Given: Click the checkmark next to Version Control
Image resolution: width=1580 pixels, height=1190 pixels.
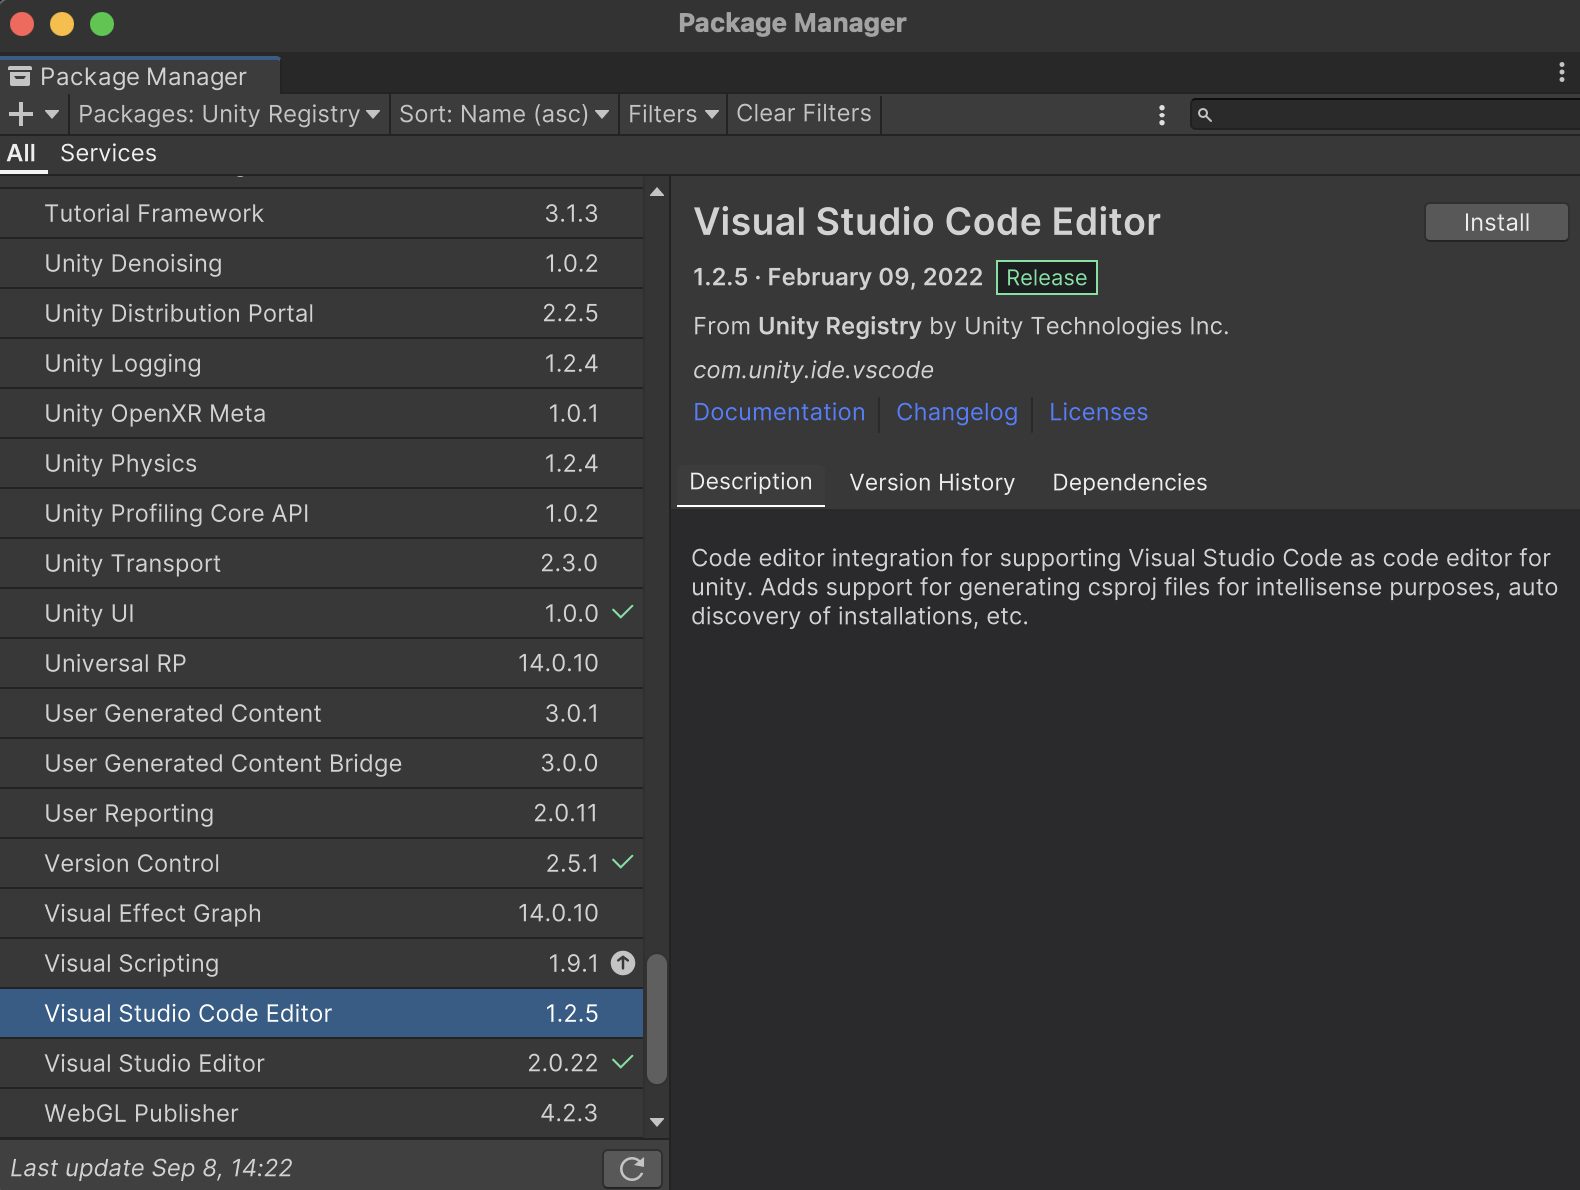Looking at the screenshot, I should [623, 862].
